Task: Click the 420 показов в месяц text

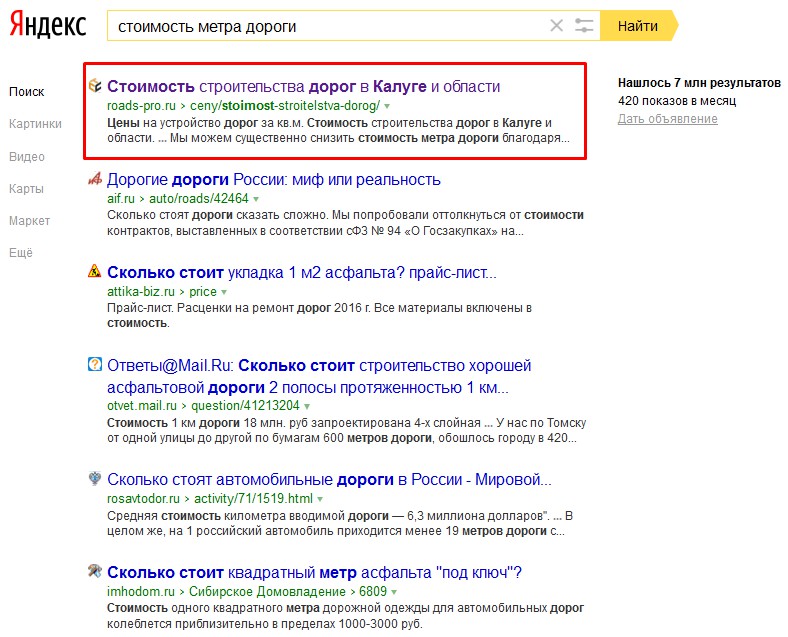Action: click(677, 101)
